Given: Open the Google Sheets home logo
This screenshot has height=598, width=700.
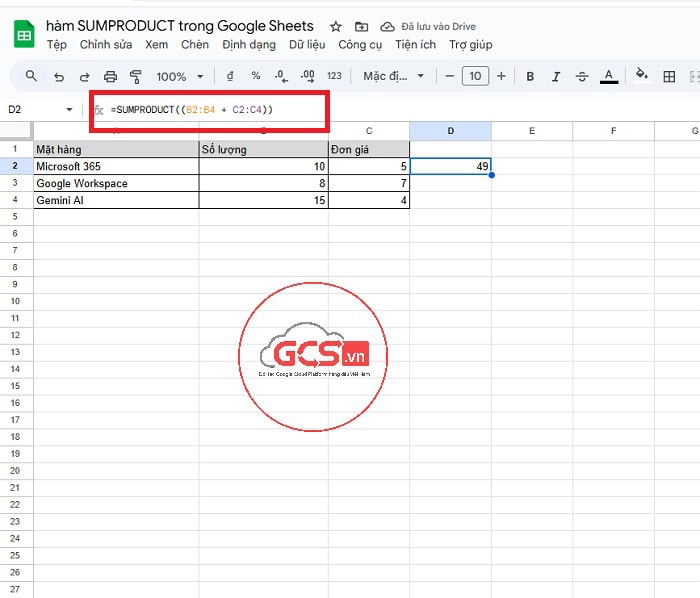Looking at the screenshot, I should click(x=23, y=35).
